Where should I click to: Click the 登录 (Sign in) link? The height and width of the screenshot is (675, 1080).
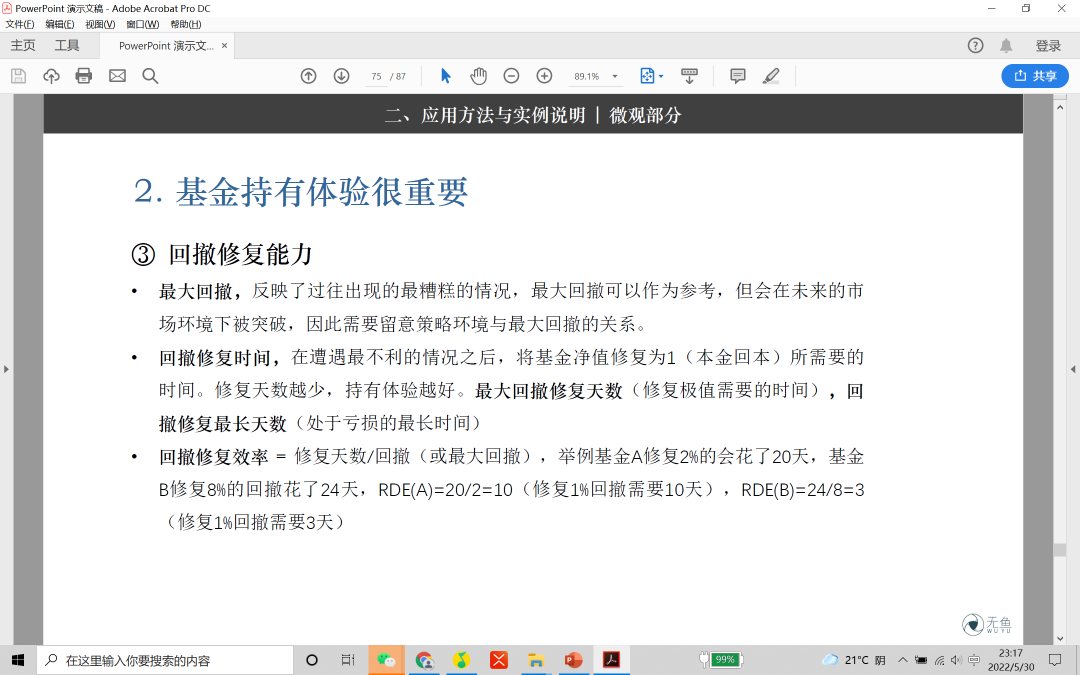pos(1046,44)
